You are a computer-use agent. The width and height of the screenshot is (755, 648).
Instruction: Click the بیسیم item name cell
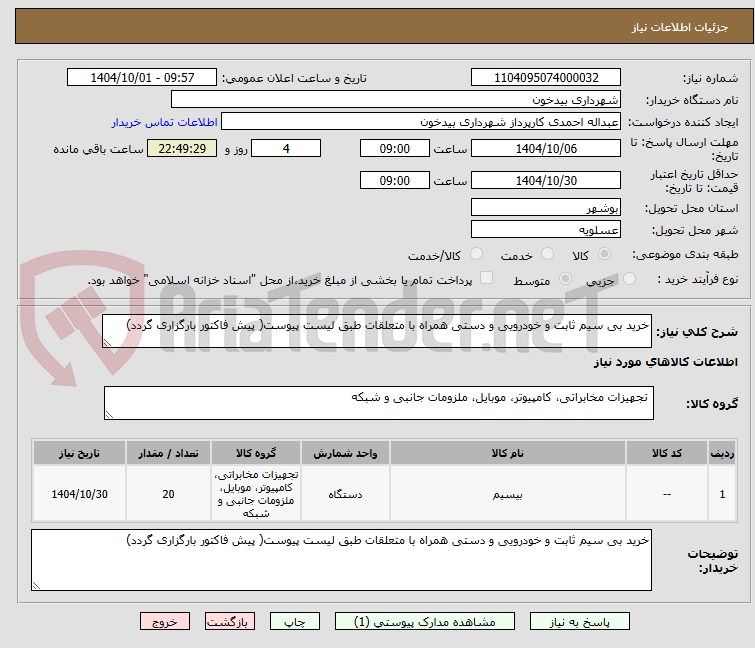coord(508,494)
